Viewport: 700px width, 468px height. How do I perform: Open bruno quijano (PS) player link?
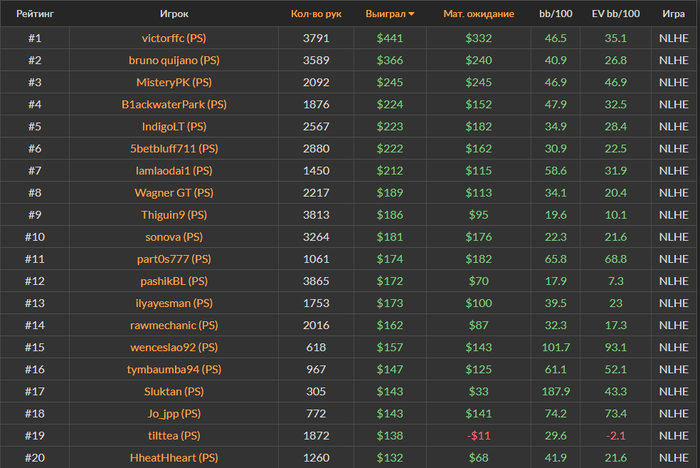coord(174,60)
